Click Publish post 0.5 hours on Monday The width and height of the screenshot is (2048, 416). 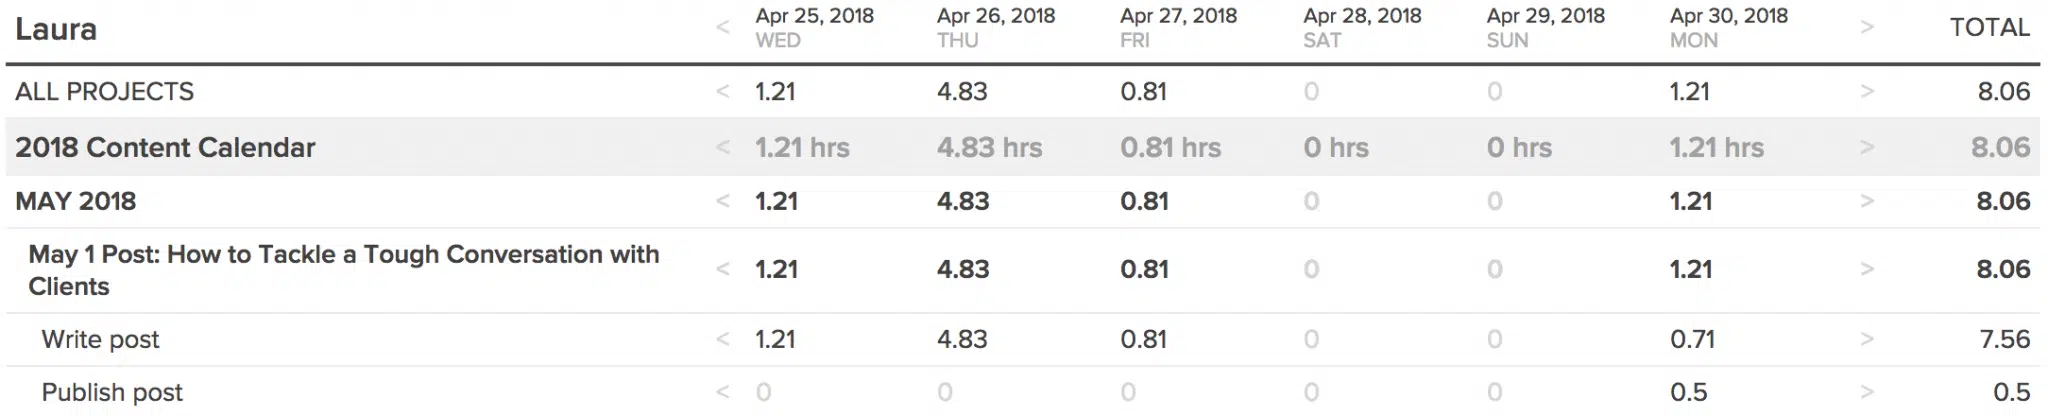(x=1688, y=392)
